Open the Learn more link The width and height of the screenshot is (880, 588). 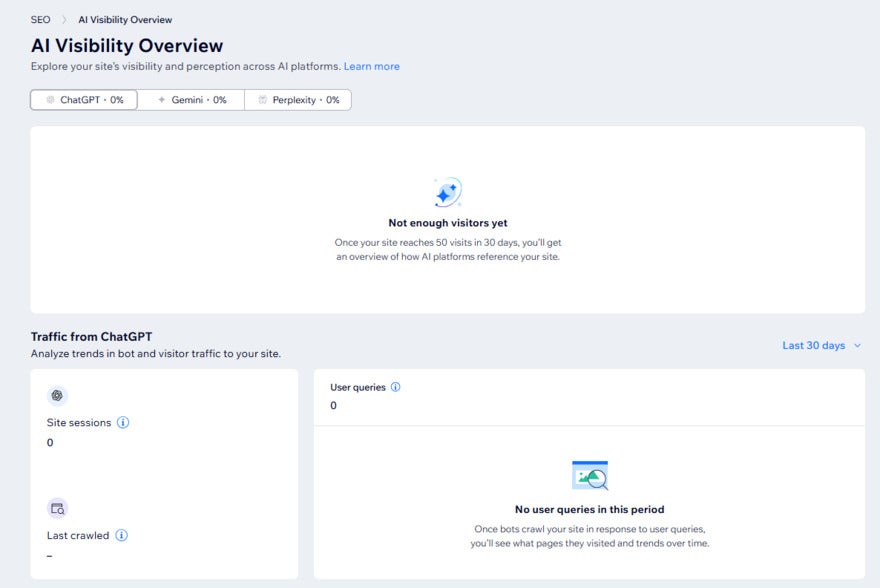[371, 67]
